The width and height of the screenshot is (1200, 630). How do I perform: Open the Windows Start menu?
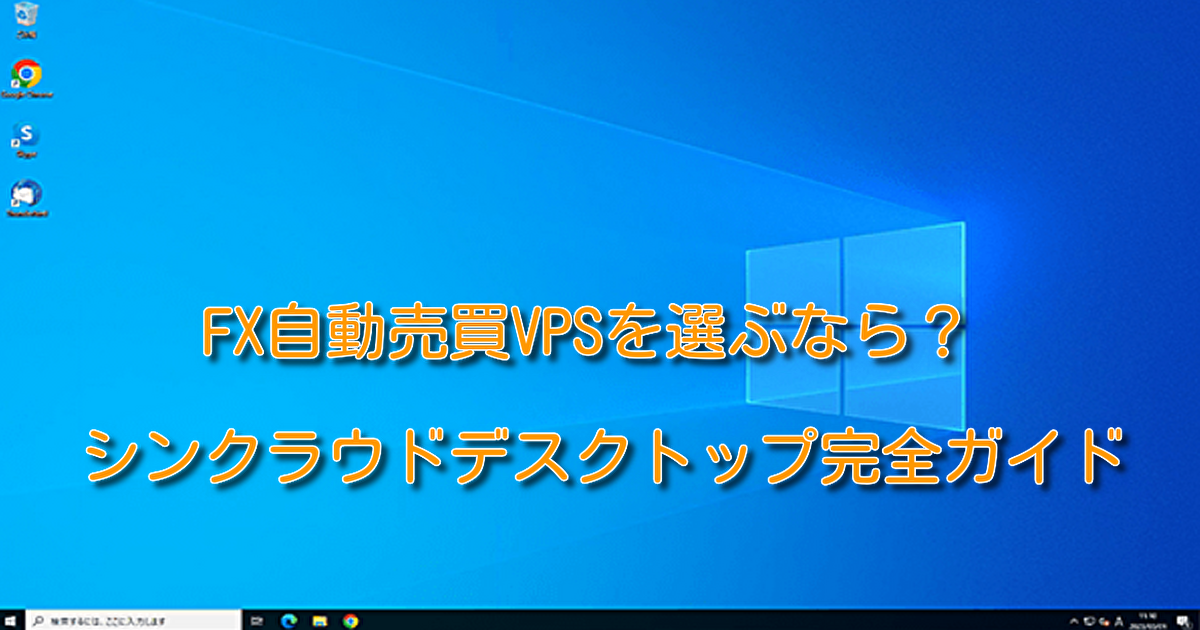(11, 620)
